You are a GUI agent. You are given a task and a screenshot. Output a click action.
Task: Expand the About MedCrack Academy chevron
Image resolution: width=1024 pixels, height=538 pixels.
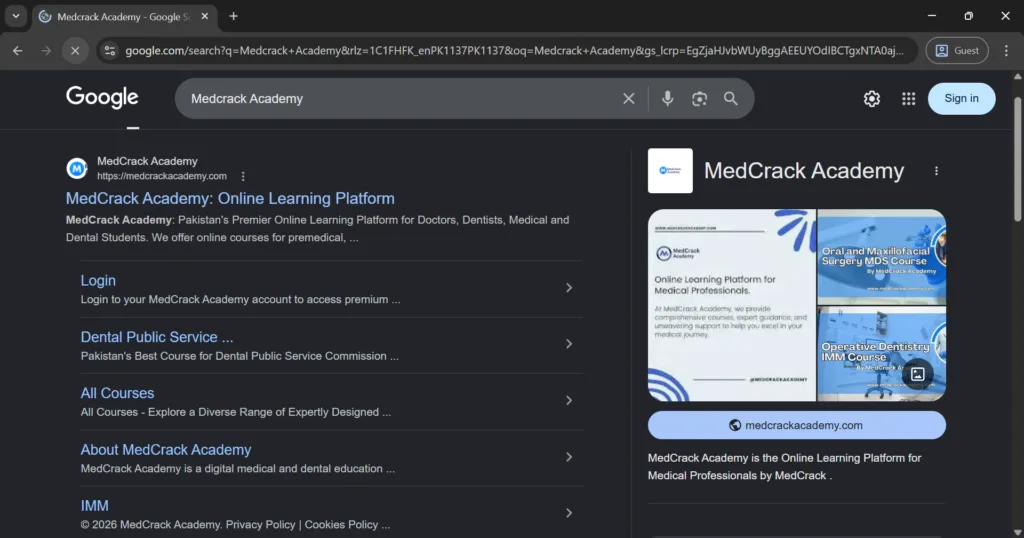click(x=569, y=457)
